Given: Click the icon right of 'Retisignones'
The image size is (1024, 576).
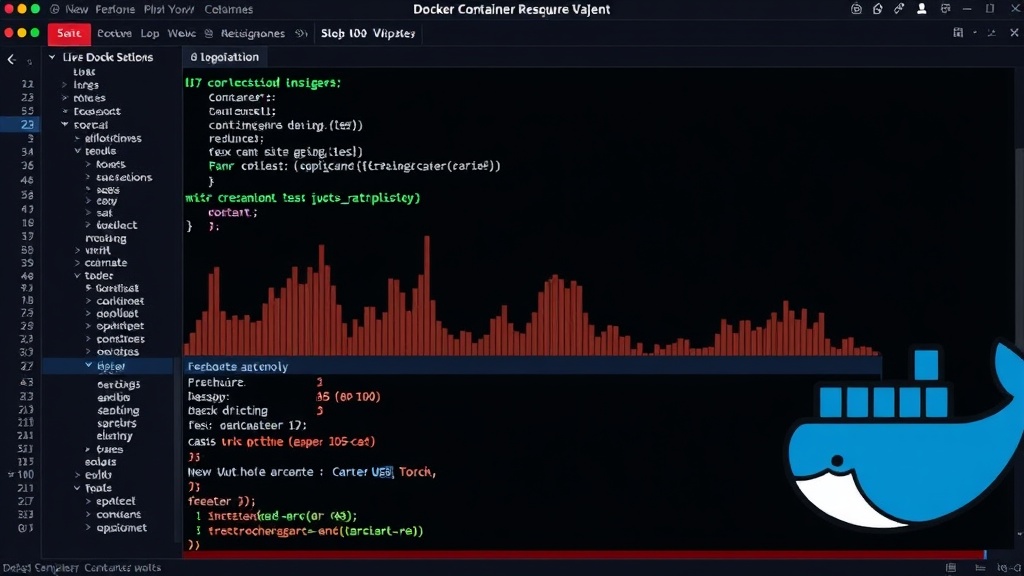Looking at the screenshot, I should coord(301,33).
